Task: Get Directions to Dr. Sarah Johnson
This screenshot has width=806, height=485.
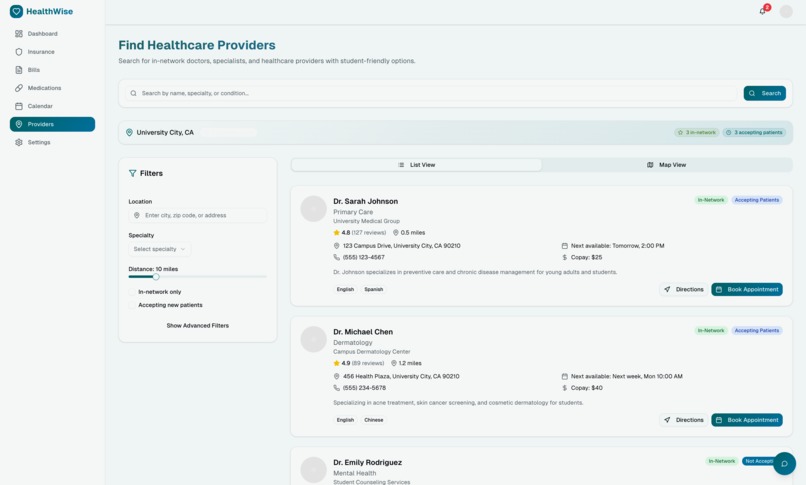Action: click(x=684, y=289)
